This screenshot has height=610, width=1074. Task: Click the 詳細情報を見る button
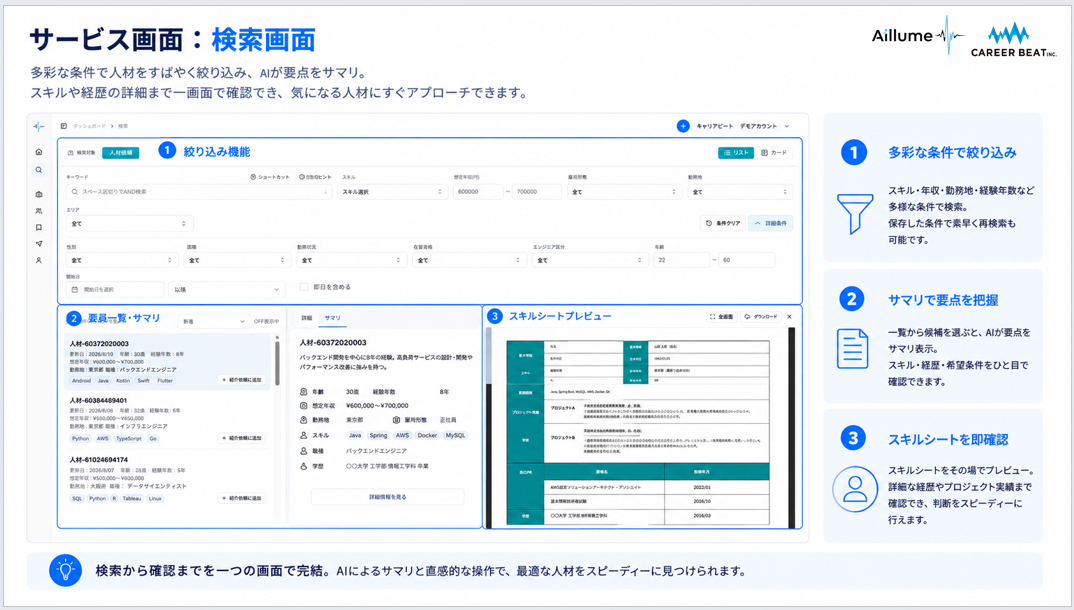pos(388,497)
